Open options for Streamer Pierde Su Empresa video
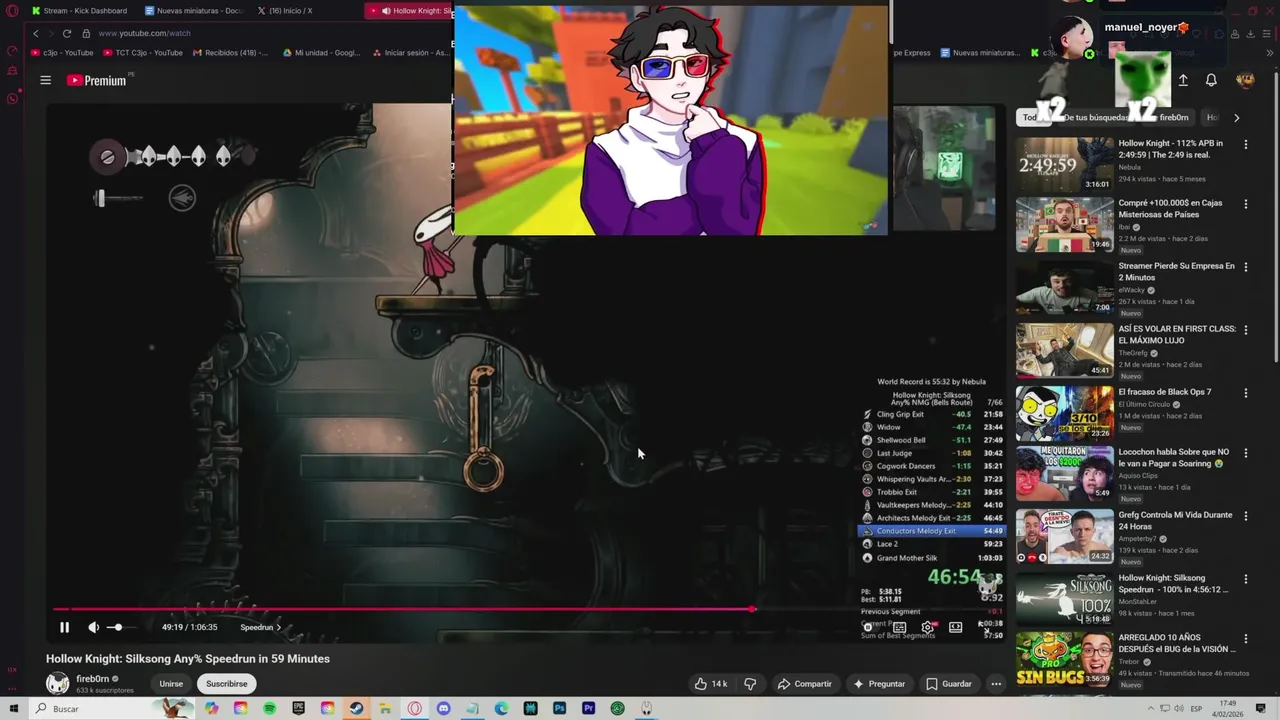The height and width of the screenshot is (720, 1280). (1245, 267)
